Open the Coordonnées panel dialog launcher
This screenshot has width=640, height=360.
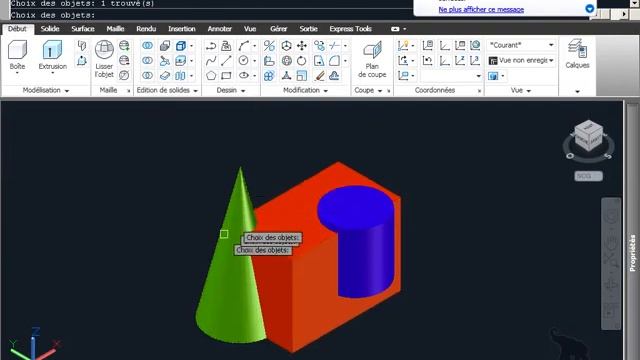point(480,91)
